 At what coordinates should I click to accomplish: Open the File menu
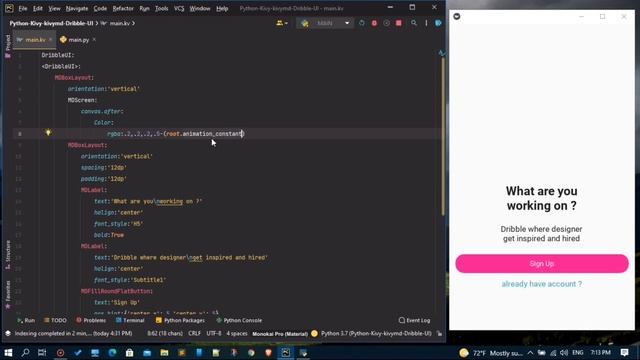pos(23,9)
